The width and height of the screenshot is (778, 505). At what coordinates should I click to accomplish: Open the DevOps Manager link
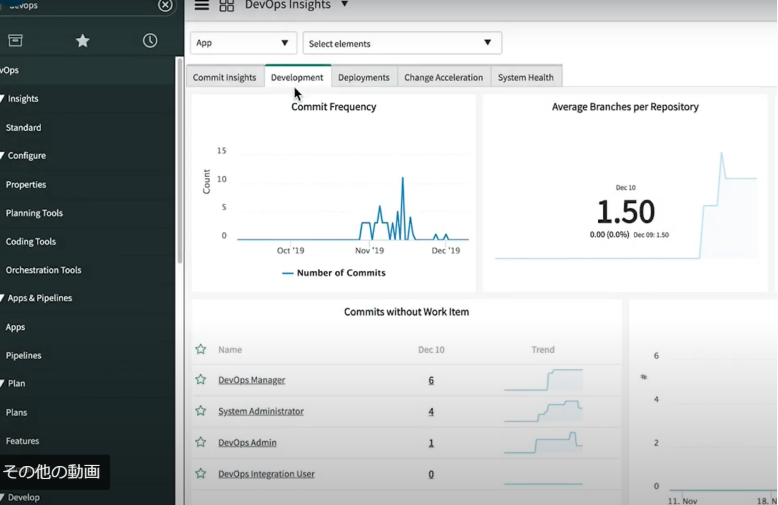(x=252, y=380)
